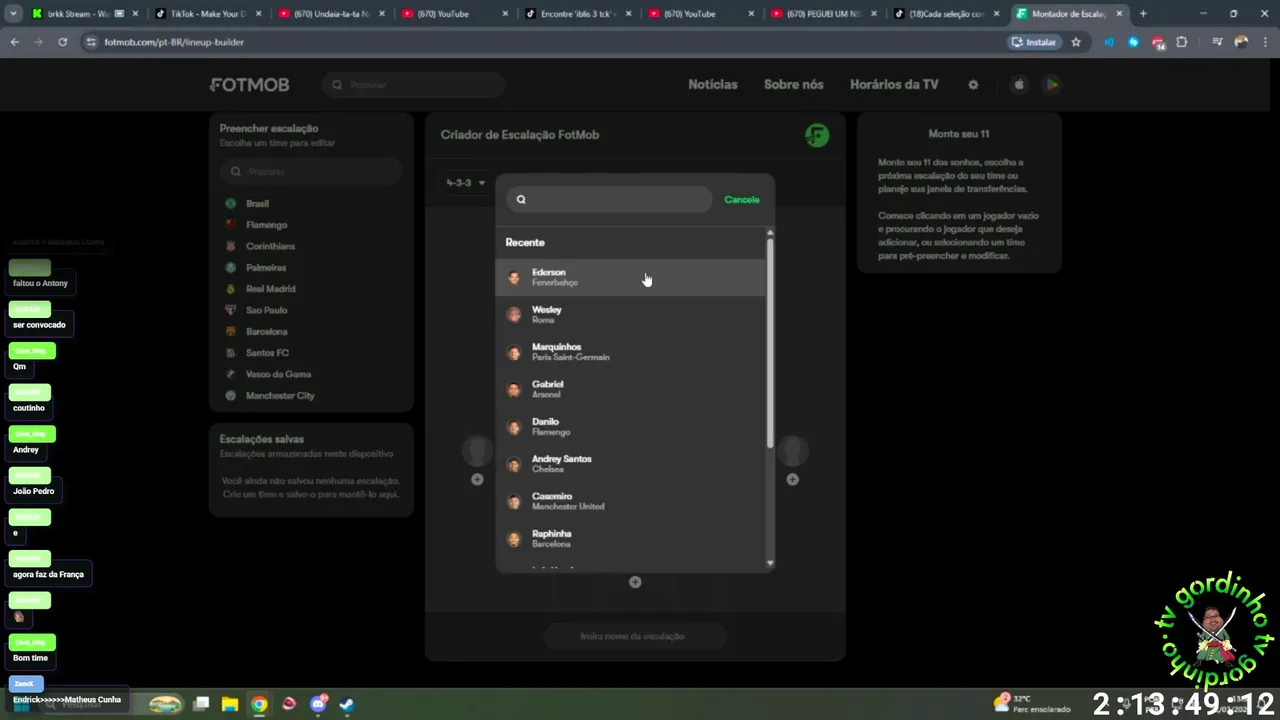Viewport: 1280px width, 720px height.
Task: Select the Manchester City team badge
Action: click(x=231, y=396)
